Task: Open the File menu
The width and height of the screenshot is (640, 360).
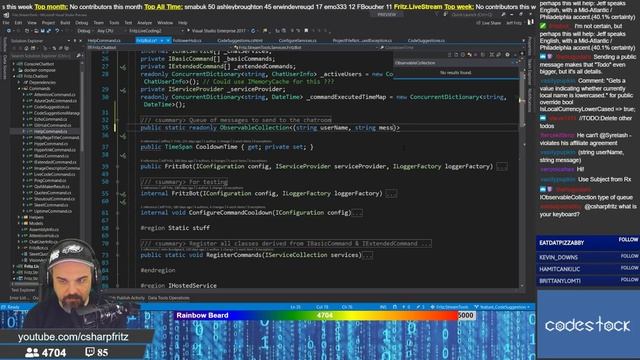Action: pyautogui.click(x=6, y=23)
